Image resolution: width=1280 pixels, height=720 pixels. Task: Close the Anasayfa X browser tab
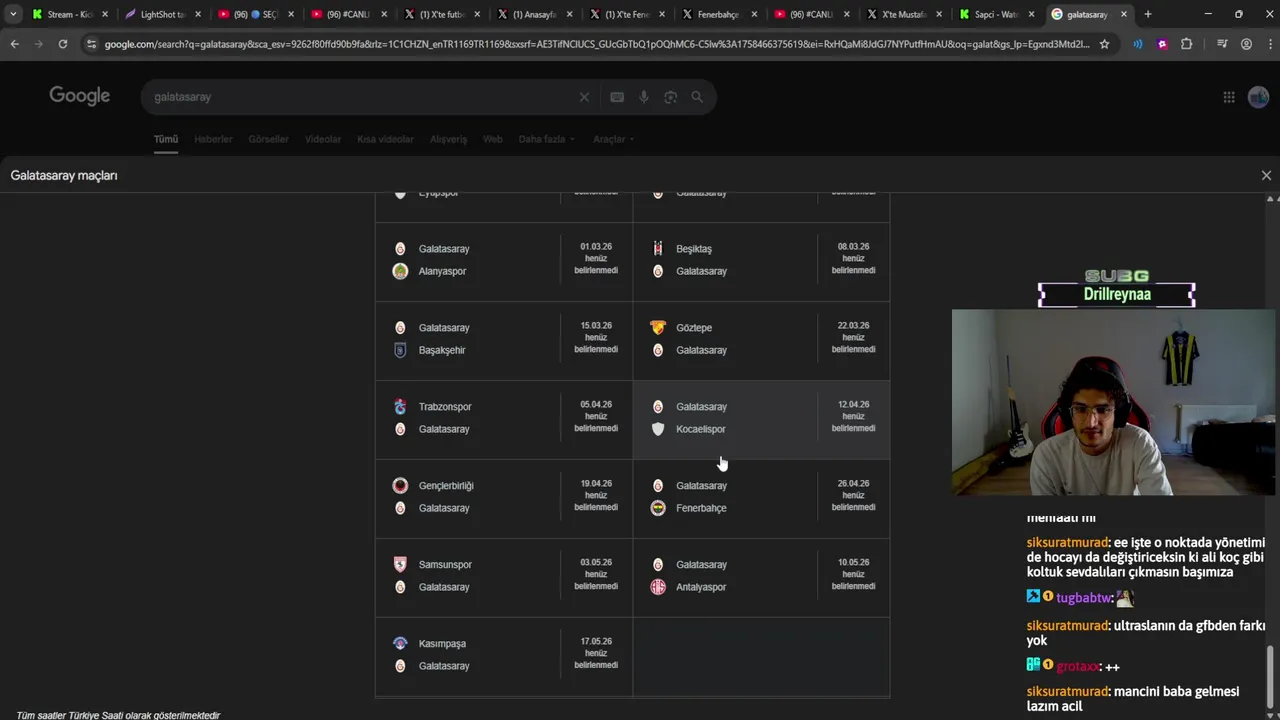pyautogui.click(x=569, y=14)
